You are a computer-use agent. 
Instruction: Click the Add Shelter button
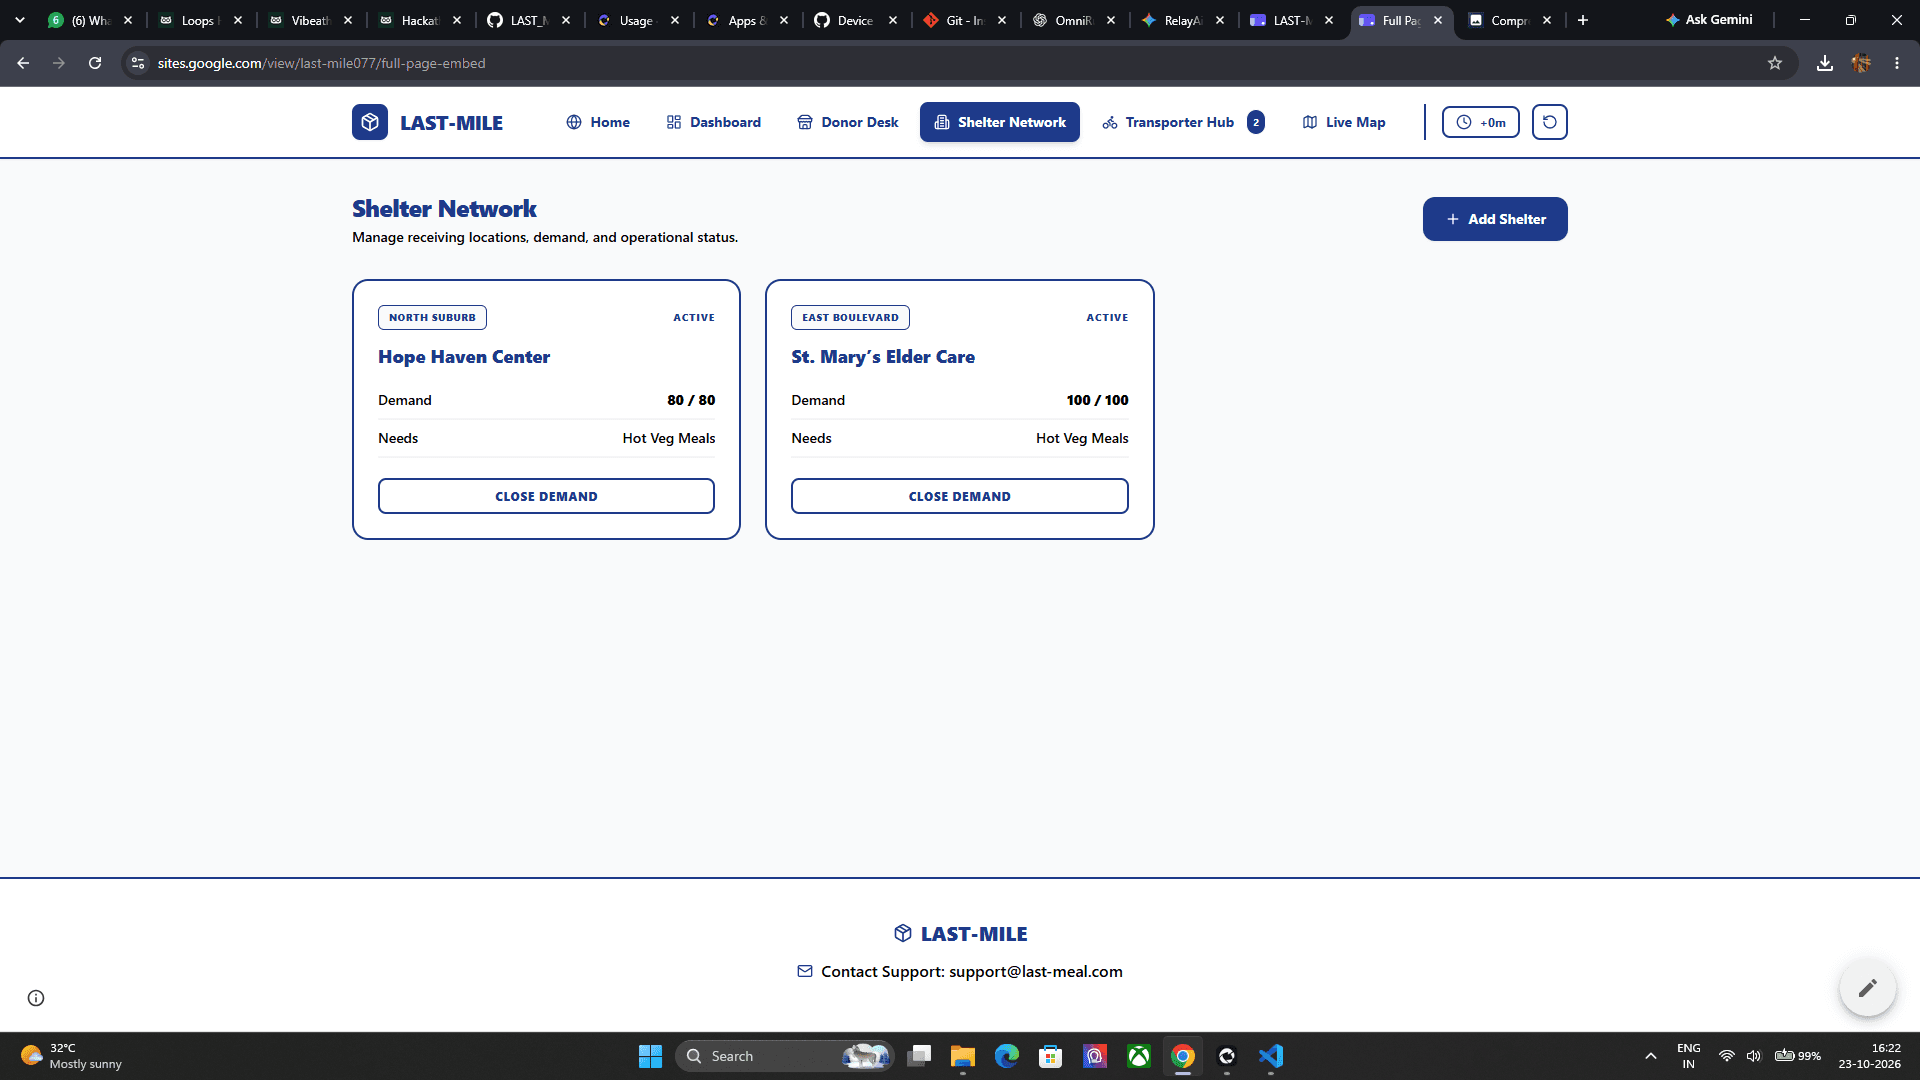tap(1495, 219)
